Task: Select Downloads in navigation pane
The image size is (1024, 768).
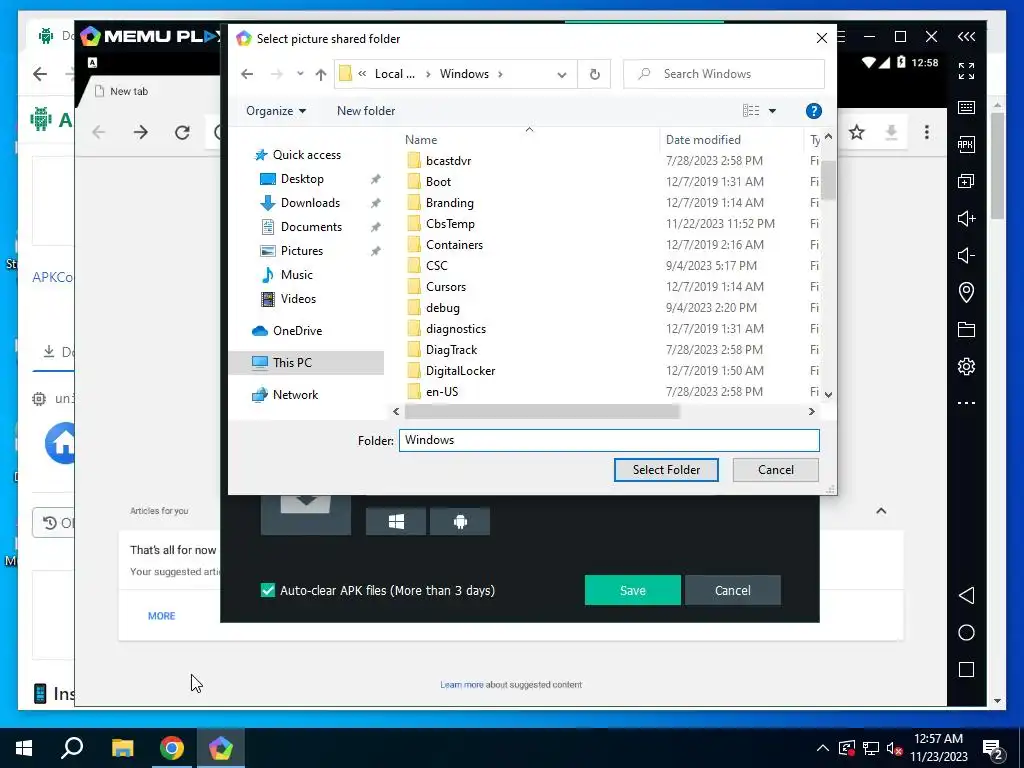Action: click(x=310, y=203)
